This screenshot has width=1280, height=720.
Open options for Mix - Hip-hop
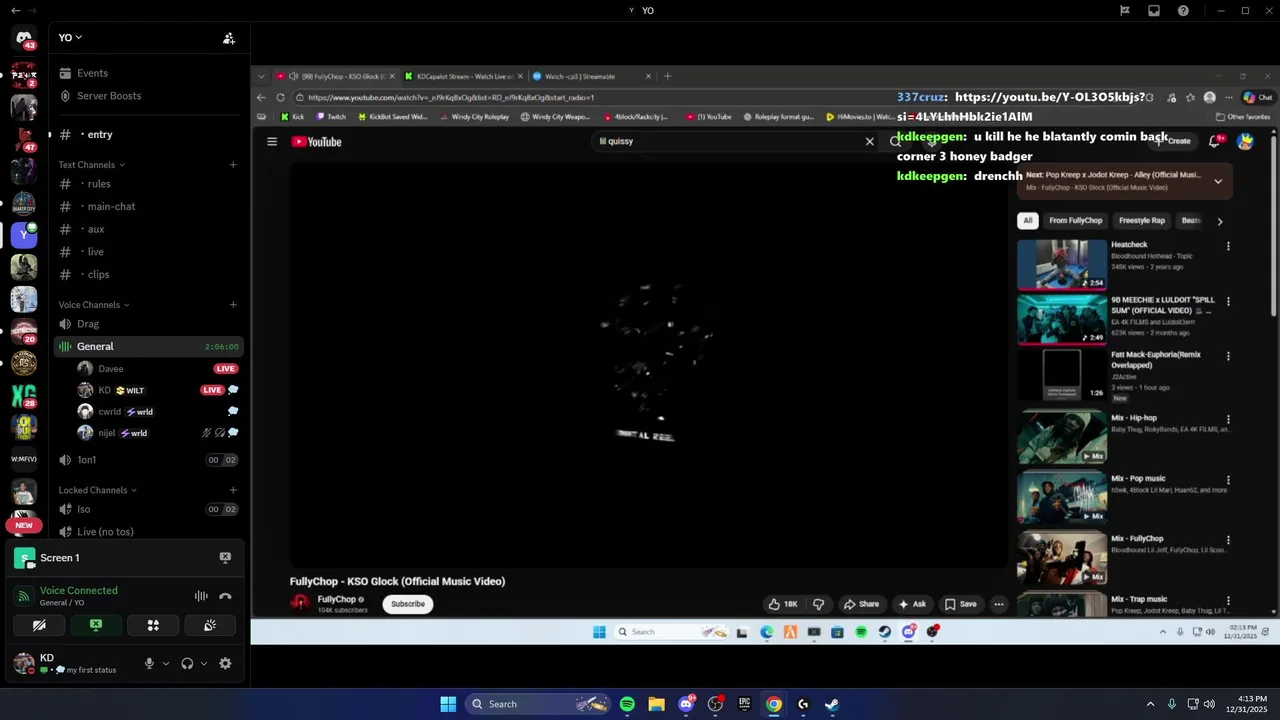coord(1229,420)
